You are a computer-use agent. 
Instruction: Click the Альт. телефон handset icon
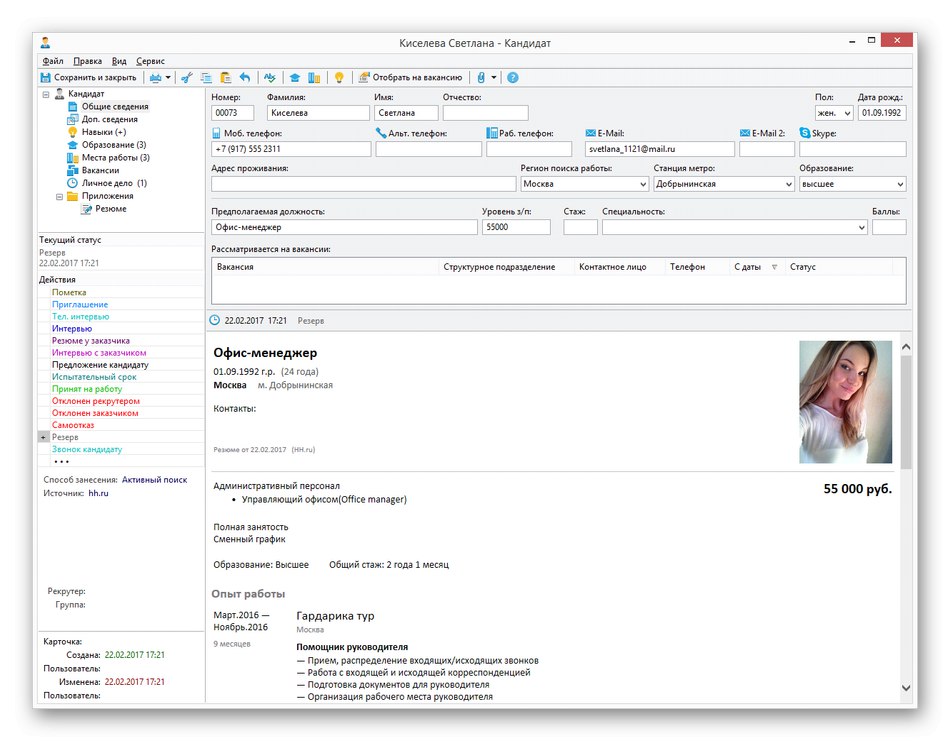point(380,133)
